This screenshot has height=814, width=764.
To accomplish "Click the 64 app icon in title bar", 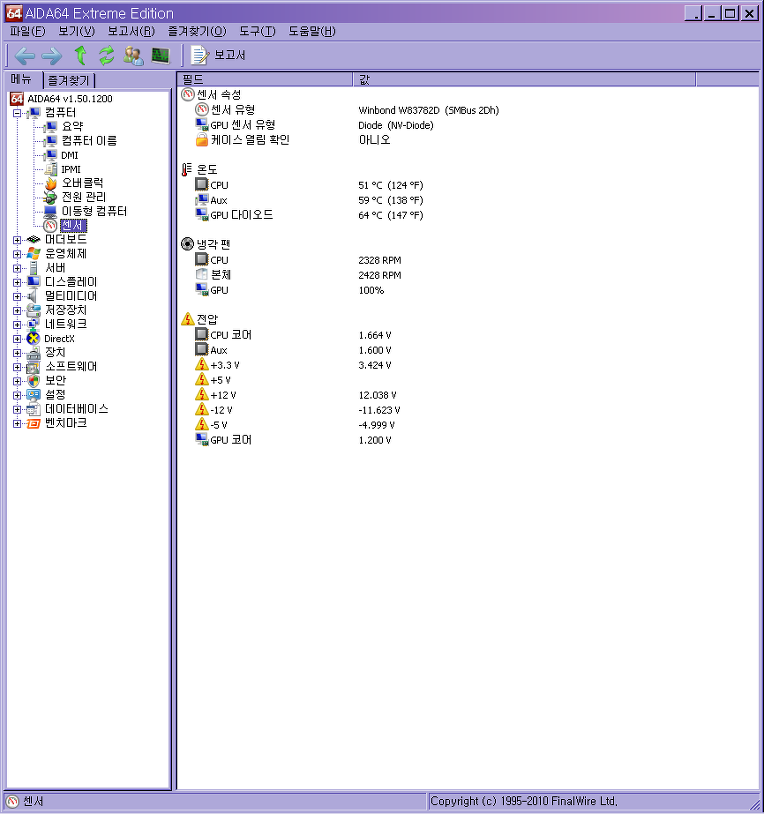I will [13, 12].
